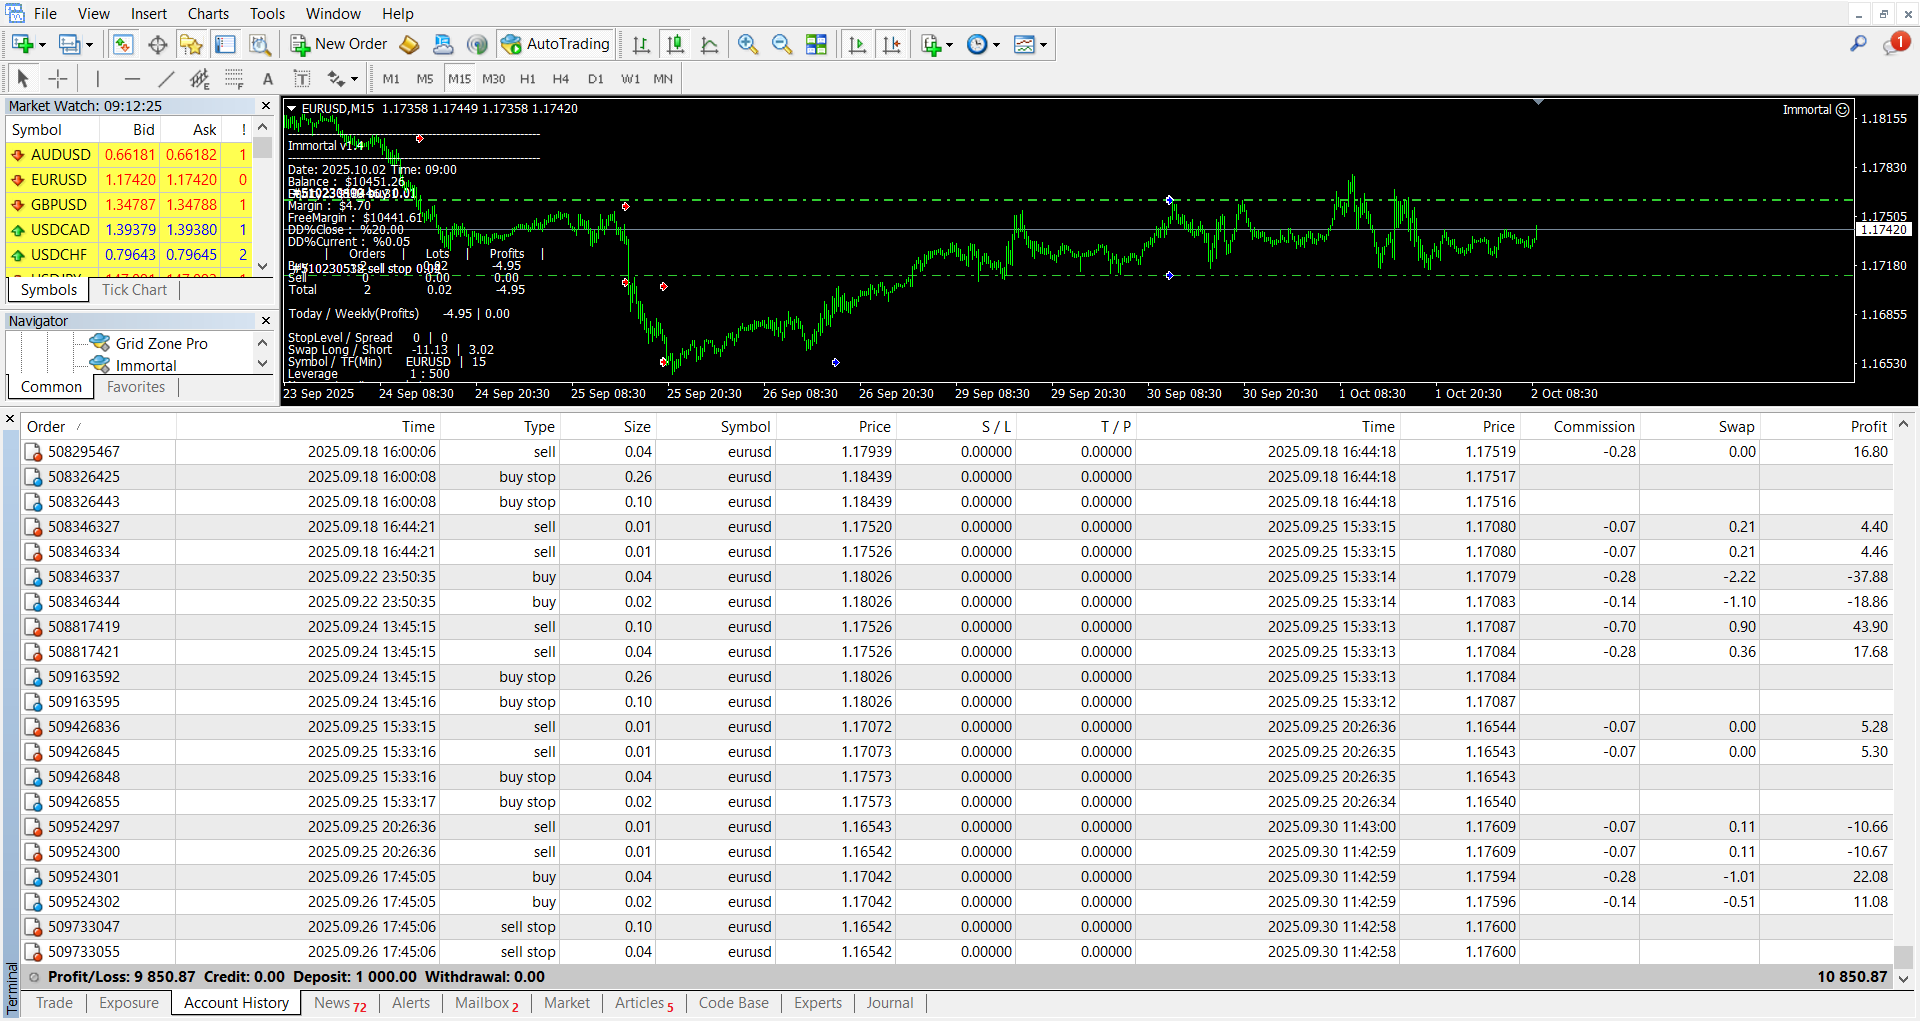Switch to the Trade tab
Viewport: 1920px width, 1021px height.
54,1003
